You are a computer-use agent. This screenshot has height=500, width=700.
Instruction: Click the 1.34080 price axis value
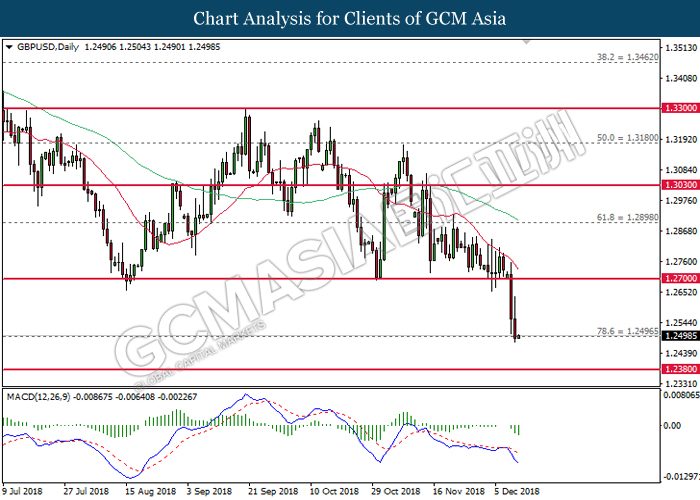[x=681, y=79]
